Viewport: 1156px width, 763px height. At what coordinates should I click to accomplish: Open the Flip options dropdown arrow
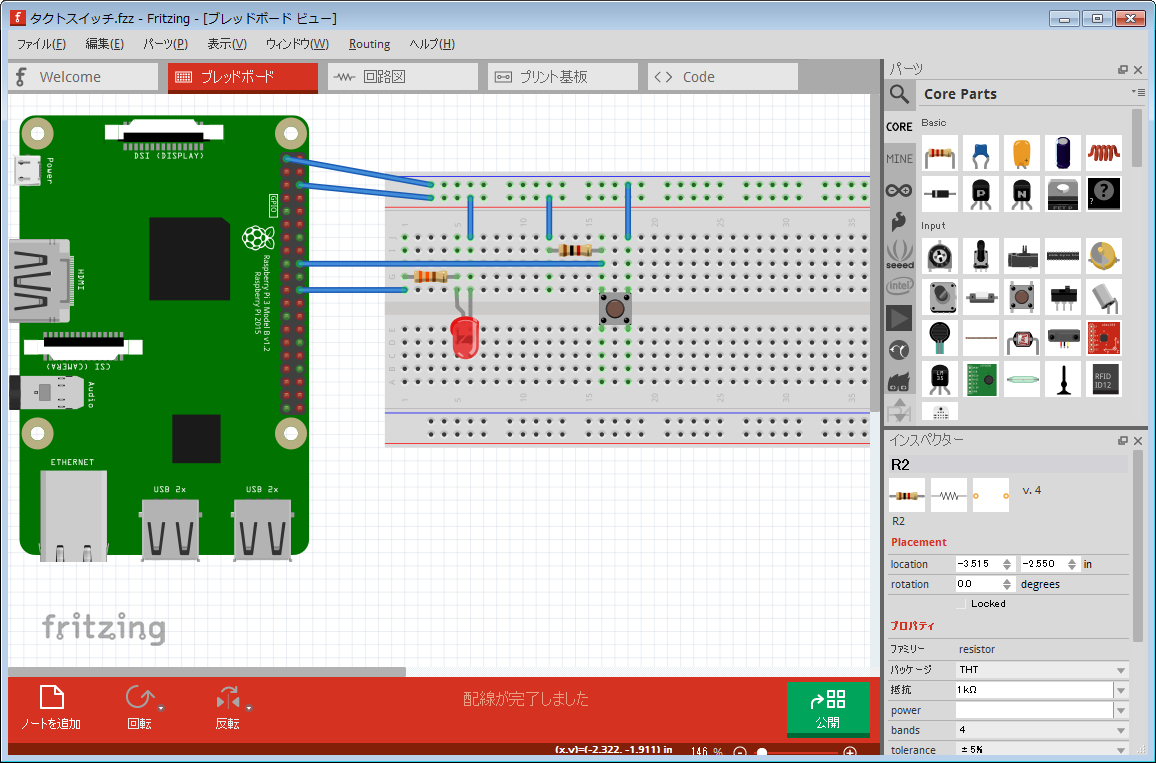249,708
